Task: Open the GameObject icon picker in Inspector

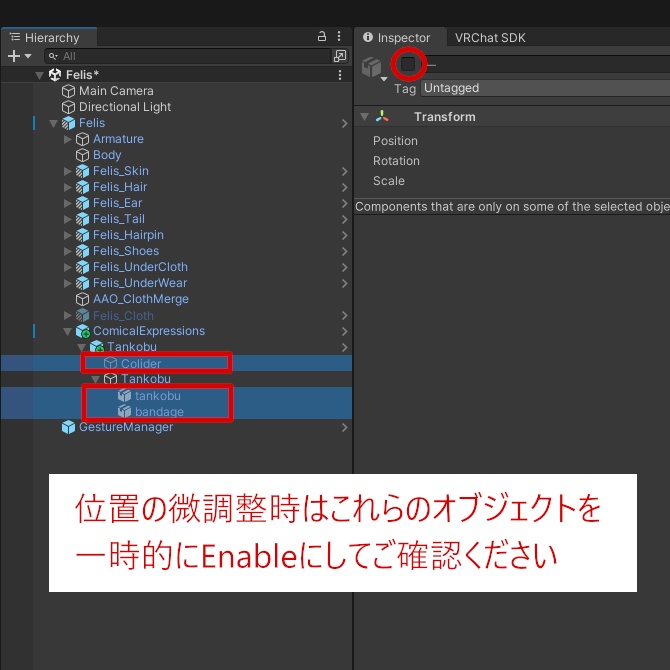Action: coord(374,68)
